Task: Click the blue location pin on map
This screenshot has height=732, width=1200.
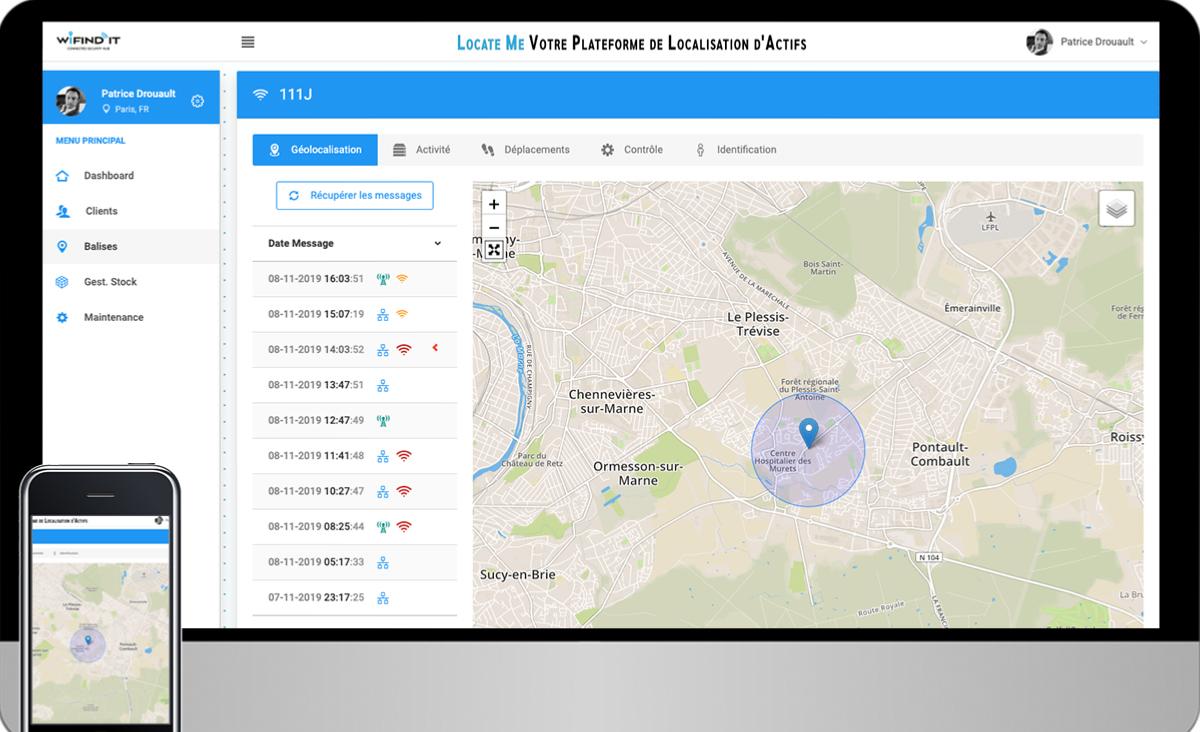Action: click(808, 433)
